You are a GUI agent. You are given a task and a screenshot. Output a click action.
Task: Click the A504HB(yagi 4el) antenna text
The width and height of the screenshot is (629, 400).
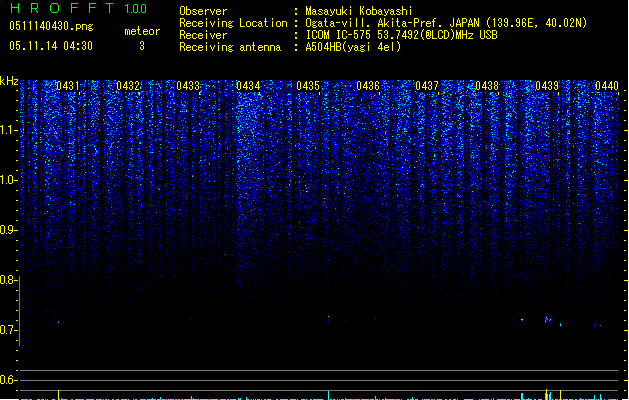pos(353,47)
